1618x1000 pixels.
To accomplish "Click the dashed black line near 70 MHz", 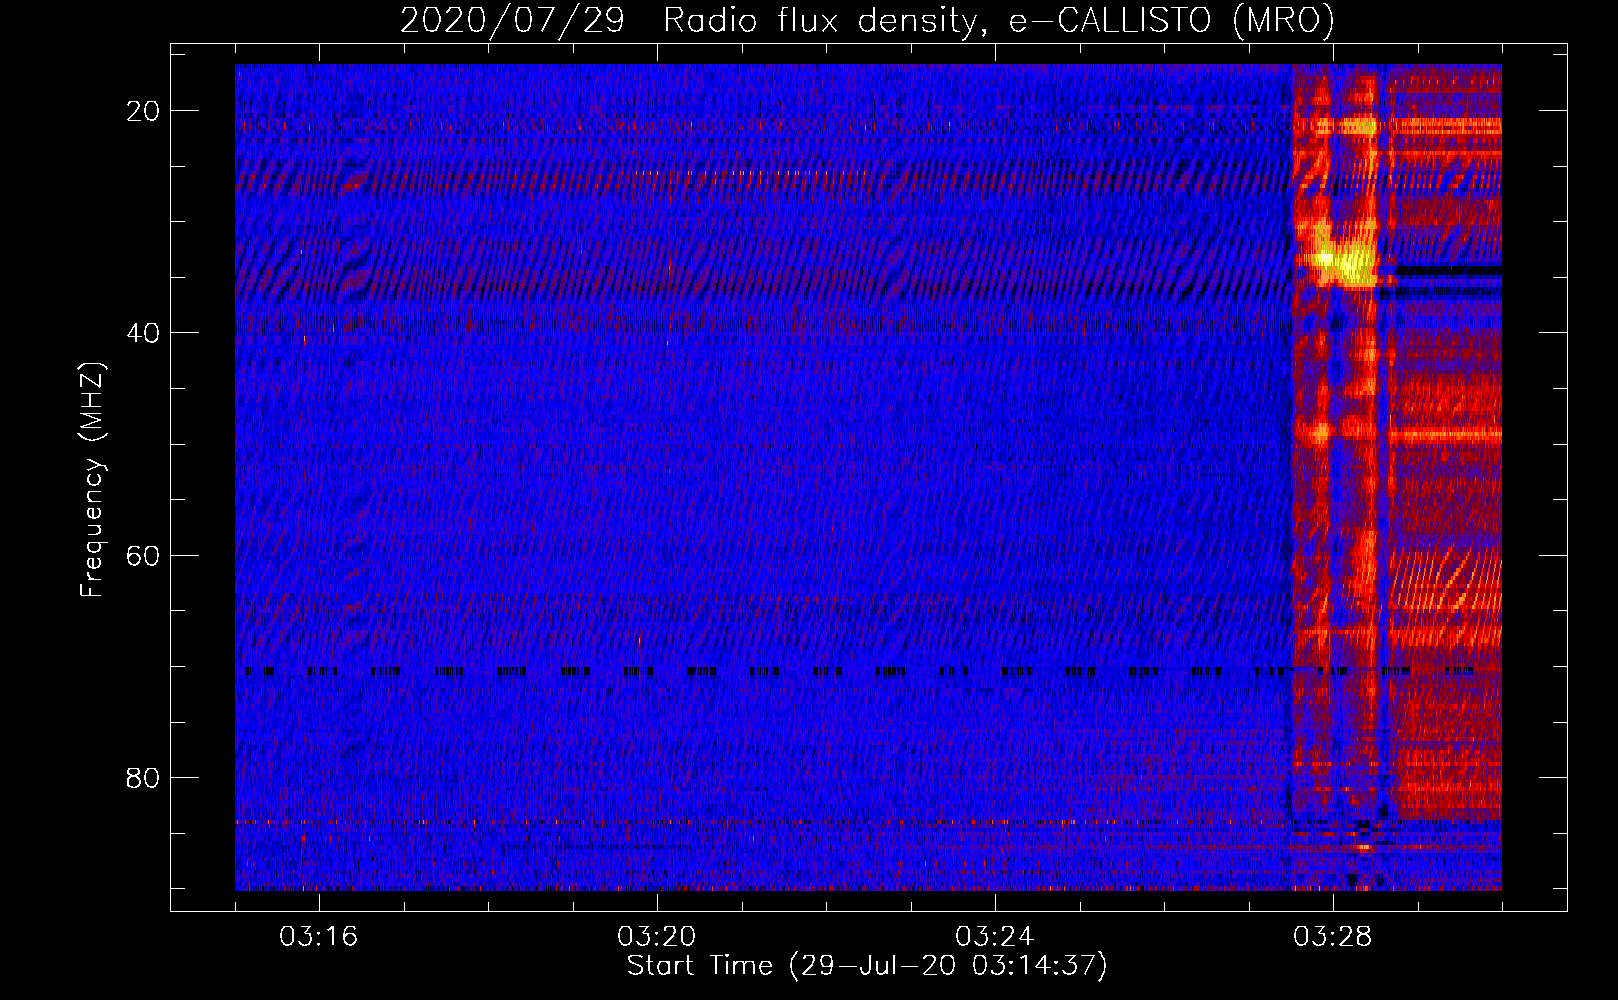I will (x=860, y=672).
